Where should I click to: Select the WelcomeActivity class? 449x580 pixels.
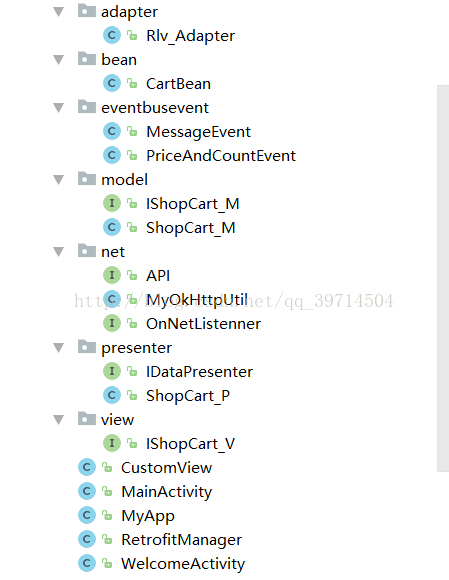point(183,564)
